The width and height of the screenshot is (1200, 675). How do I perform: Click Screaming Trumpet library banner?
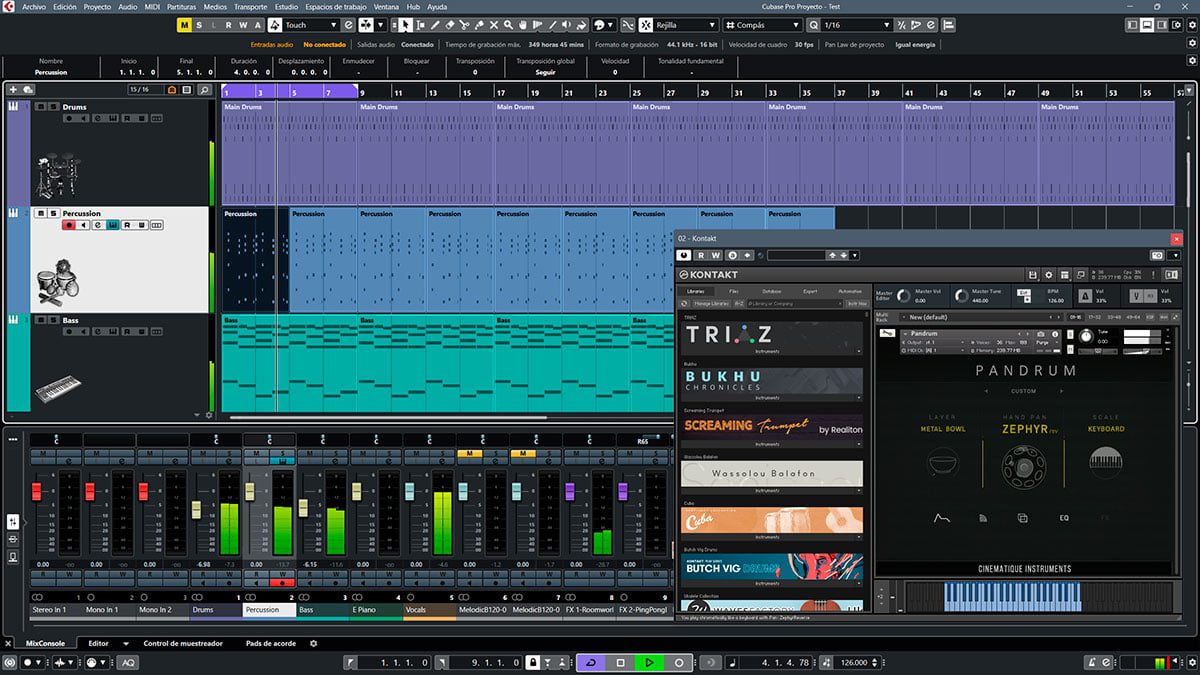coord(773,425)
